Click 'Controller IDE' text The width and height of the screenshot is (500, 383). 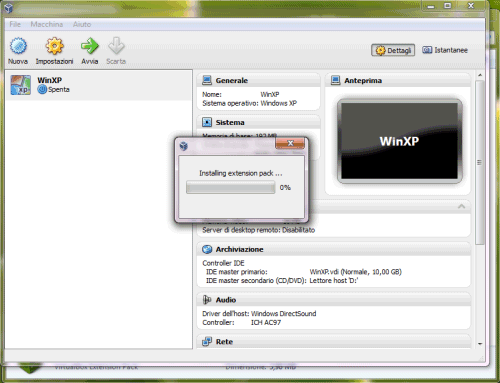point(223,263)
